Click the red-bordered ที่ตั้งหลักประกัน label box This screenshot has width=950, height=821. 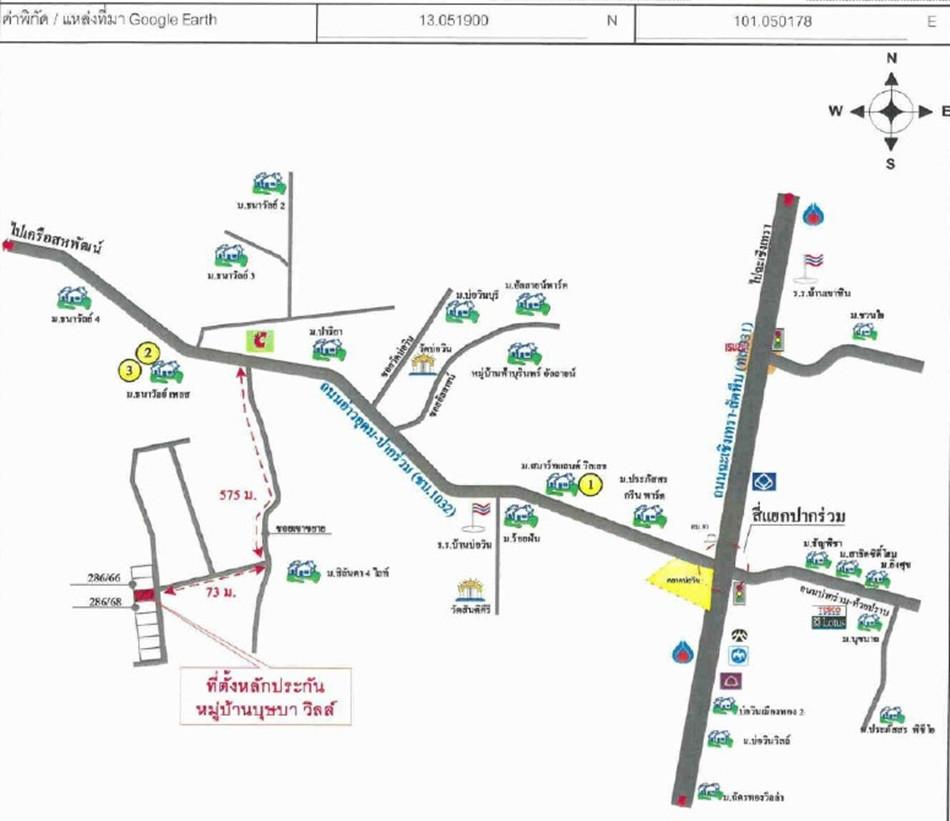pos(264,695)
